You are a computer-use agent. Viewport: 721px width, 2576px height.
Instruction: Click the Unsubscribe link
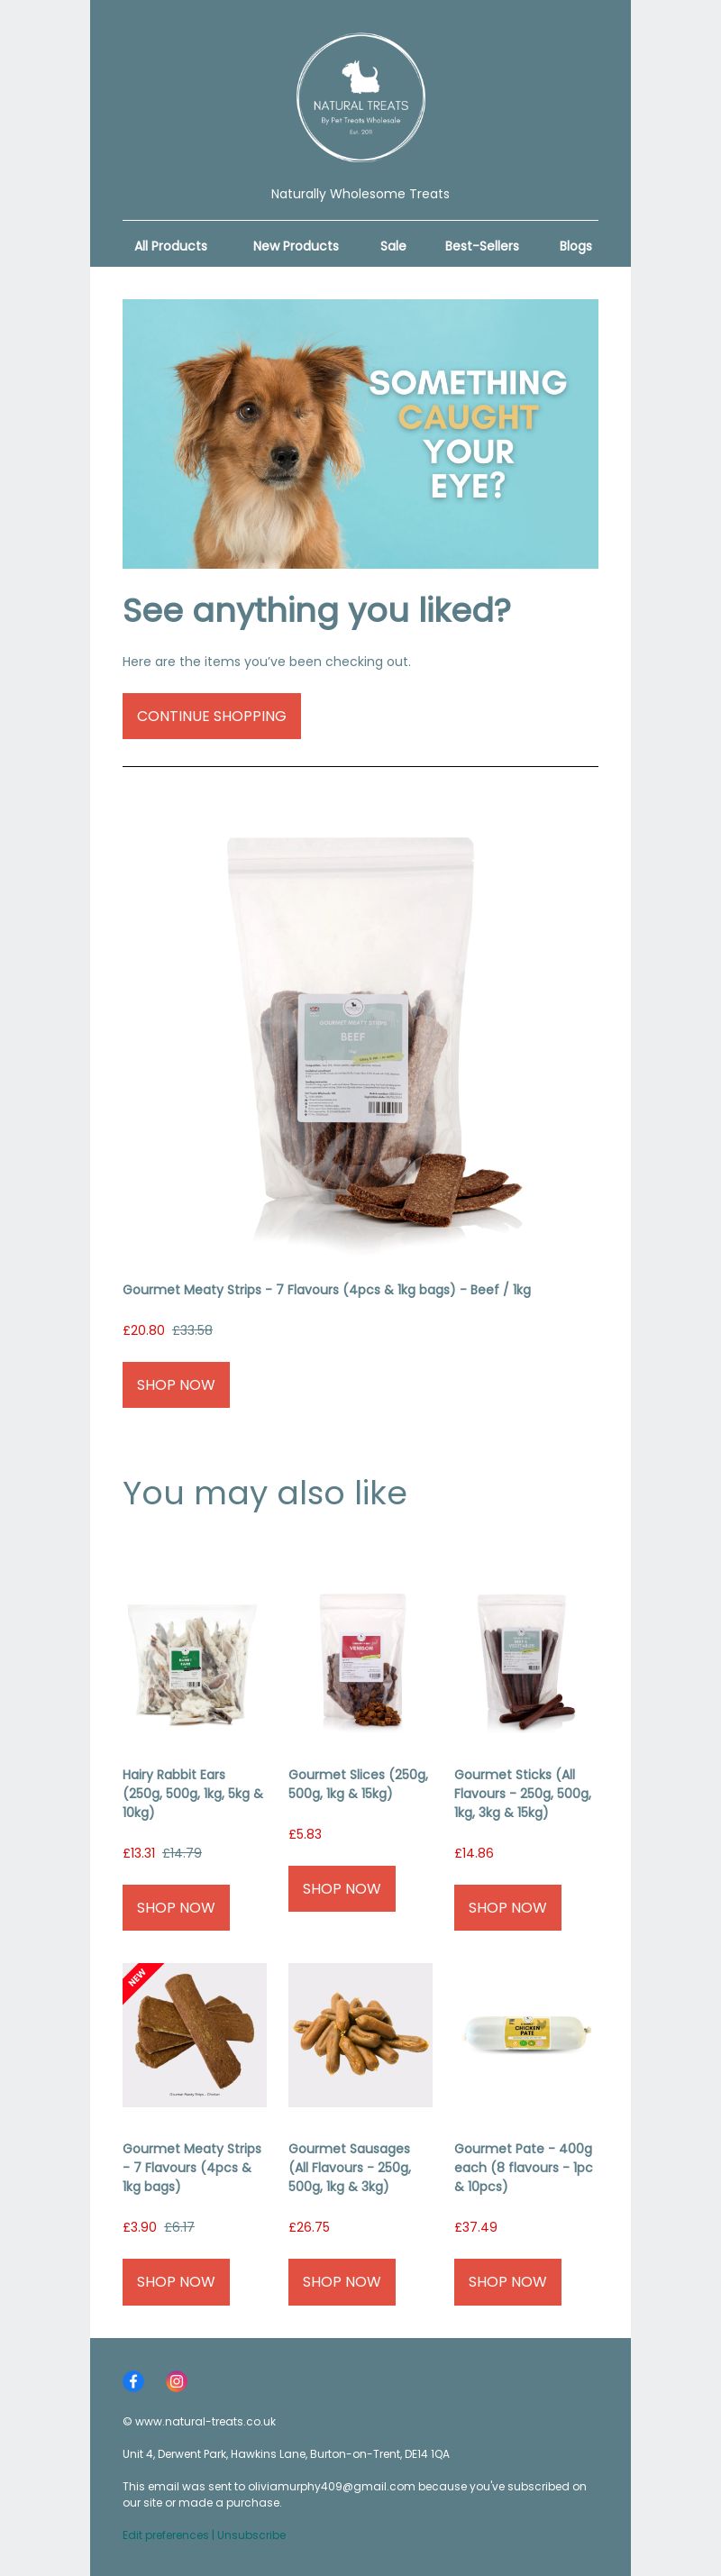coord(251,2535)
